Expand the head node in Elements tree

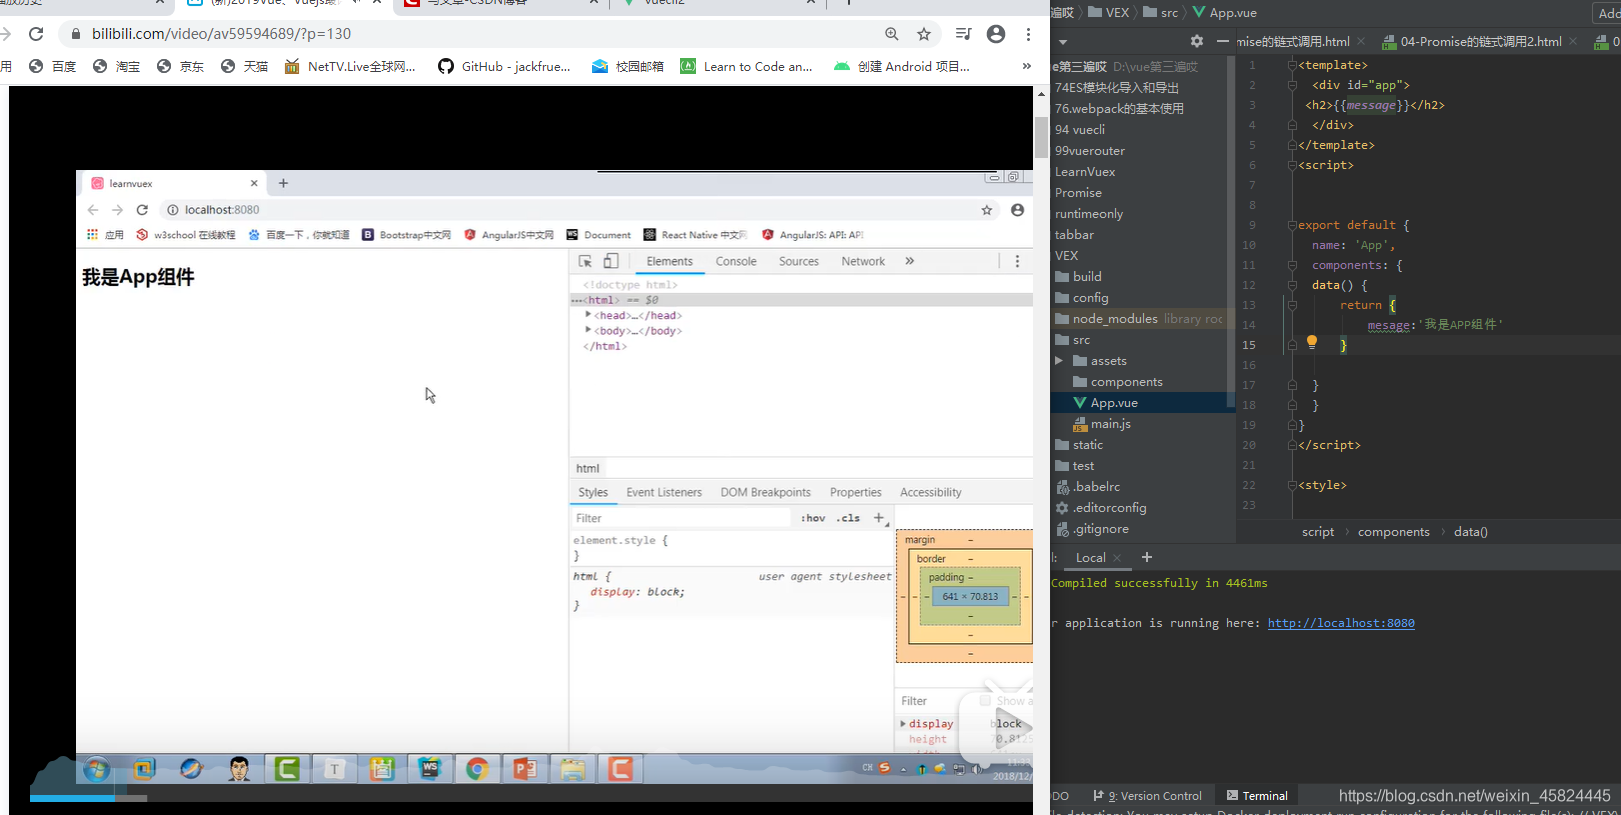pos(588,315)
